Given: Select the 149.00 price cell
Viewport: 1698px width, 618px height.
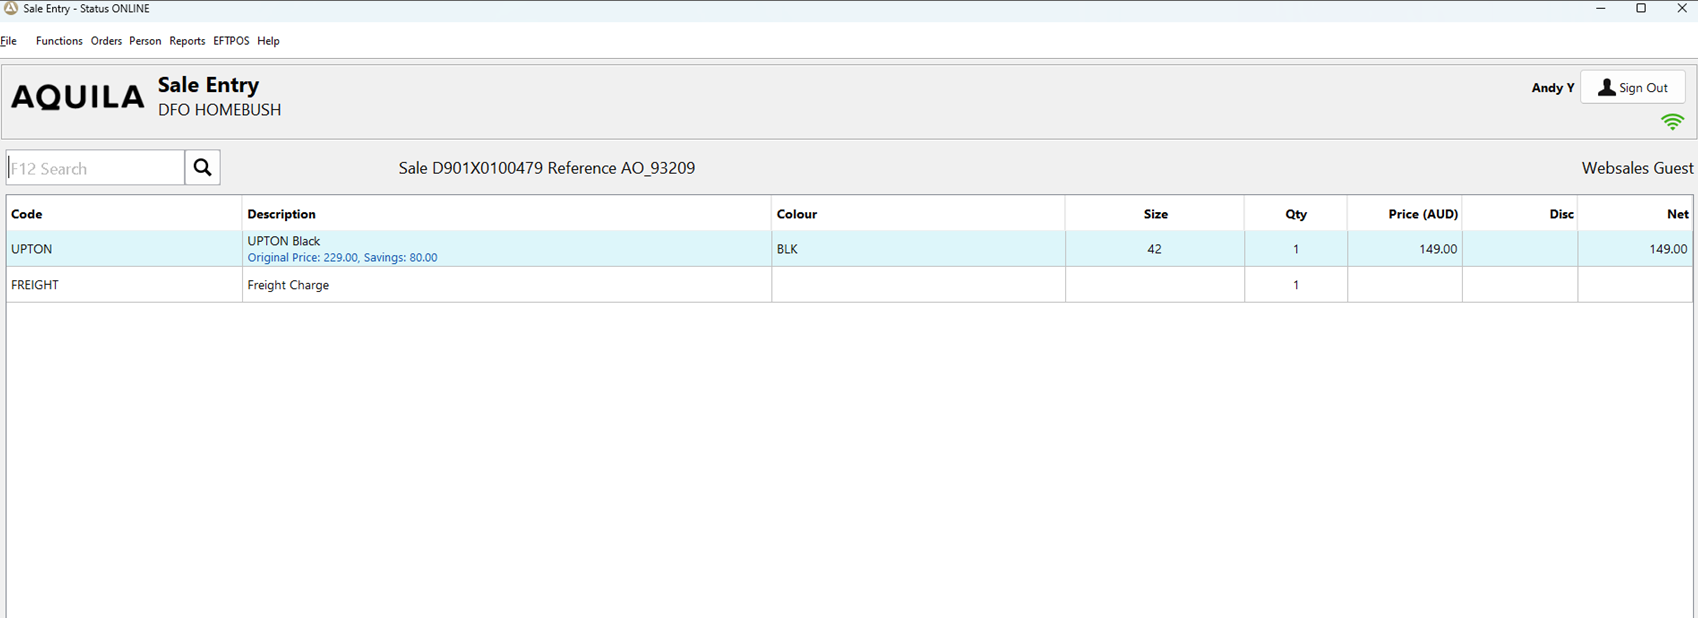Looking at the screenshot, I should point(1405,249).
